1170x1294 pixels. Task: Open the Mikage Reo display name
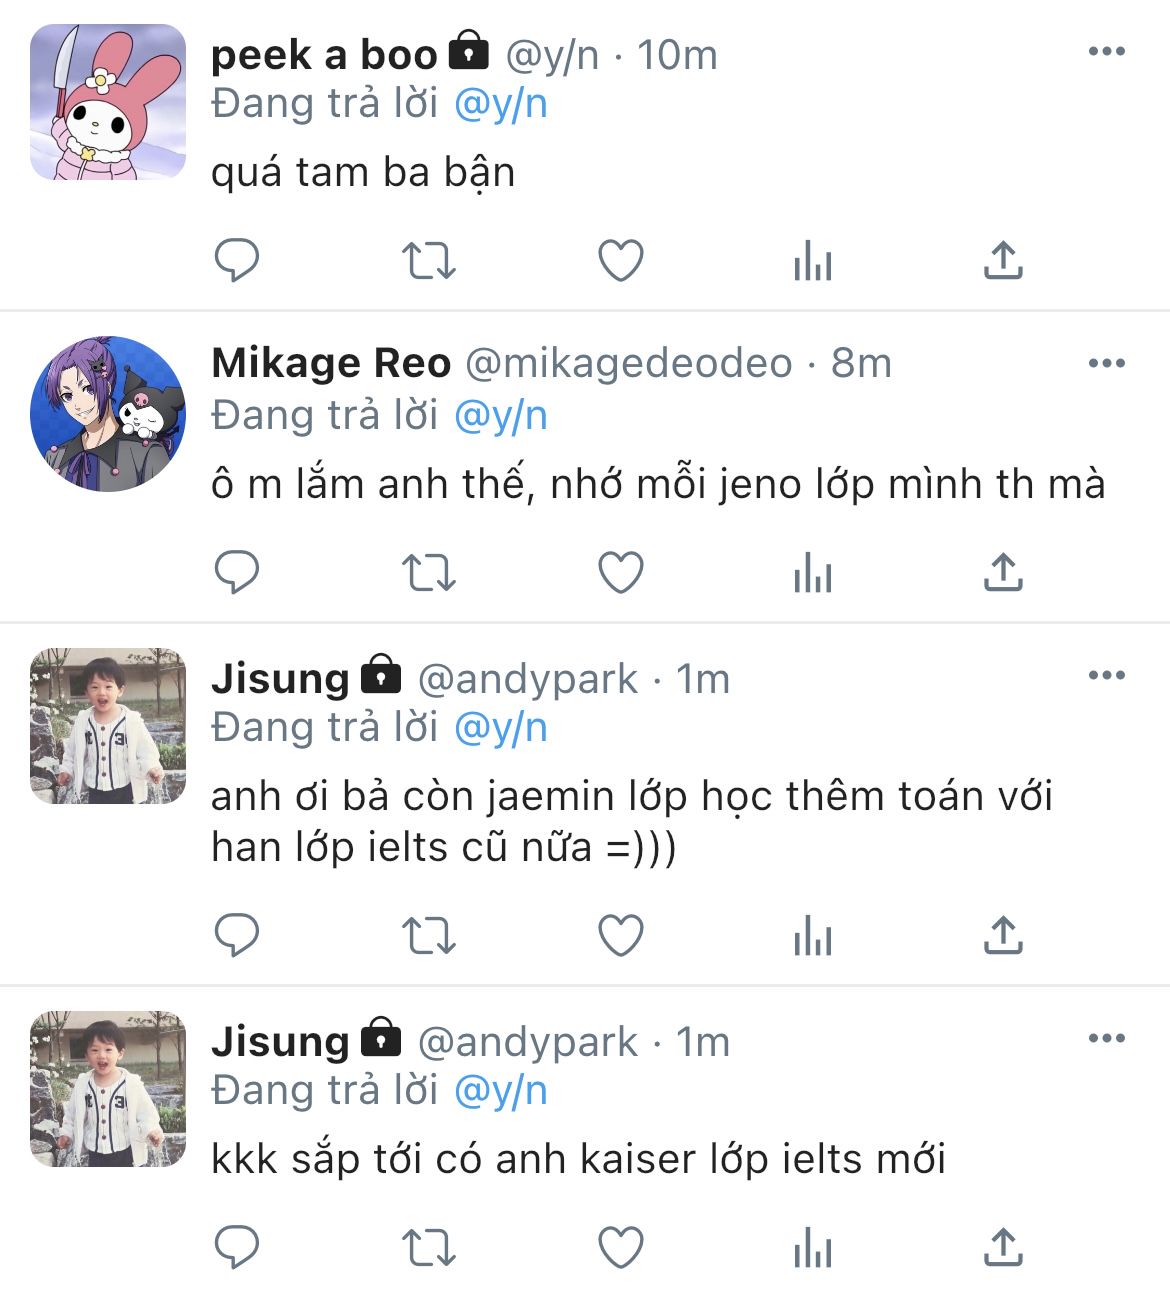331,363
